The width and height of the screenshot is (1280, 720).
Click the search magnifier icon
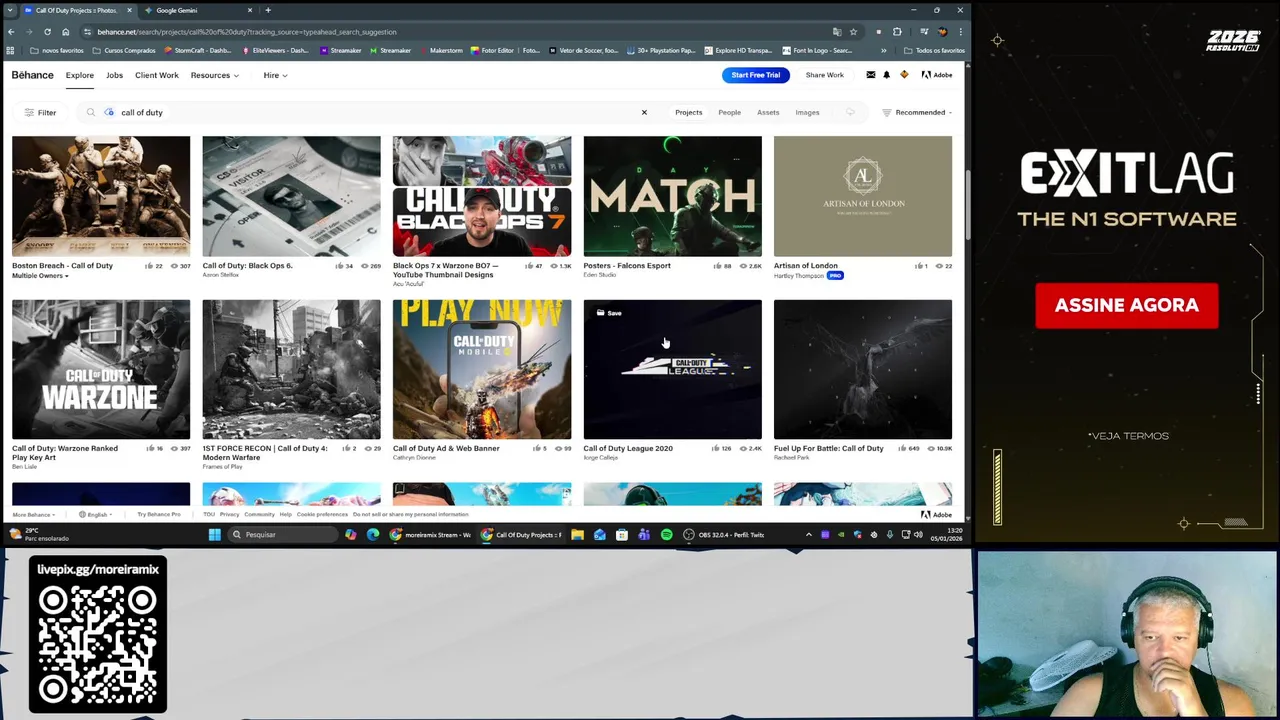click(91, 112)
